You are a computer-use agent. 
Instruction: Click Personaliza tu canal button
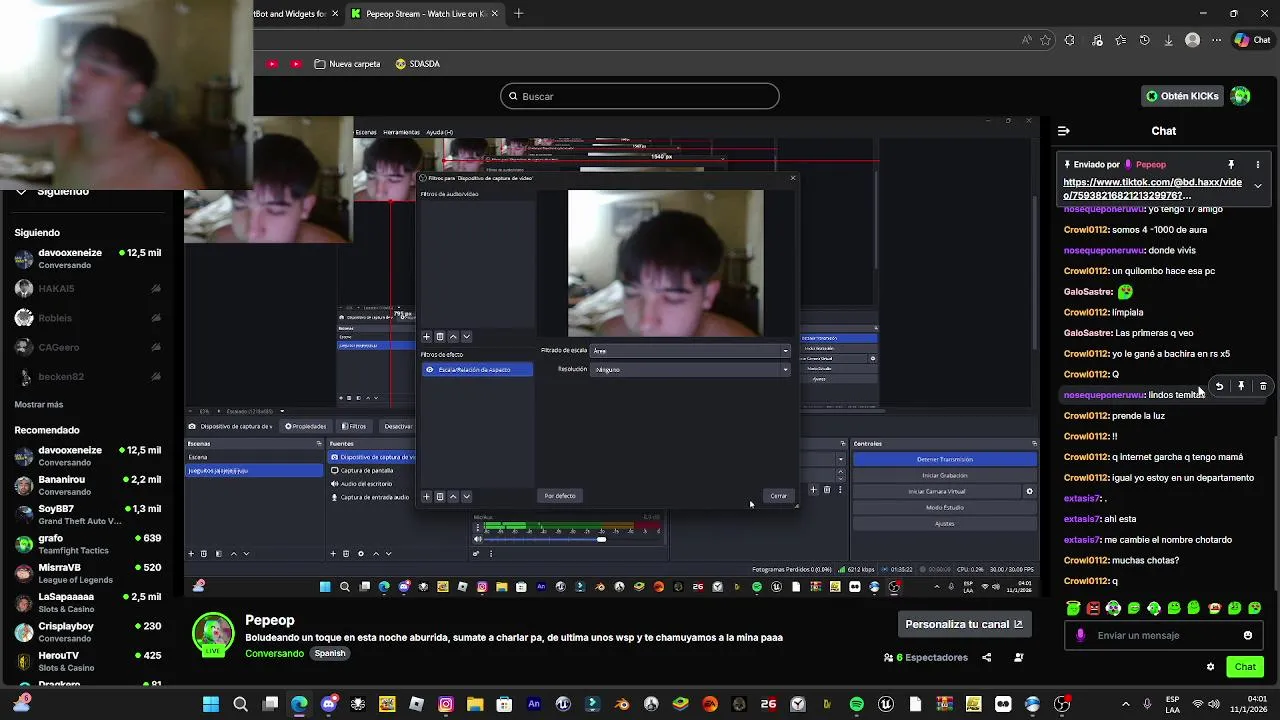pos(964,624)
